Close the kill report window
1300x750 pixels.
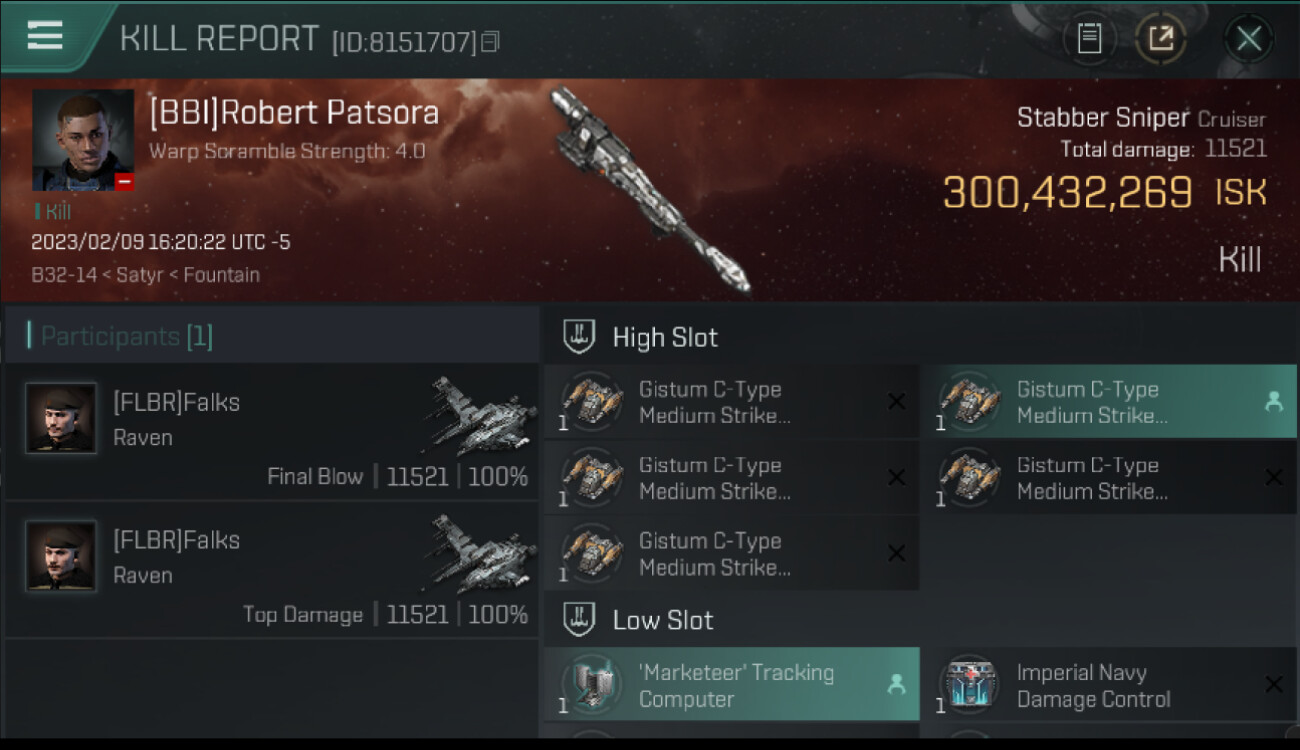[x=1248, y=39]
